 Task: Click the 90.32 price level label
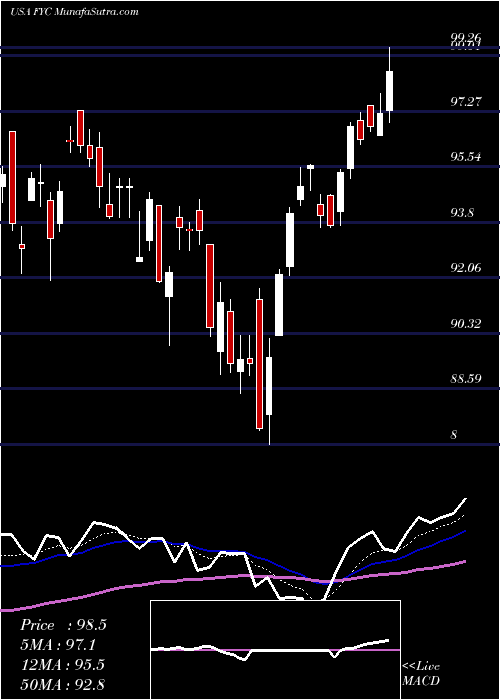[x=466, y=324]
